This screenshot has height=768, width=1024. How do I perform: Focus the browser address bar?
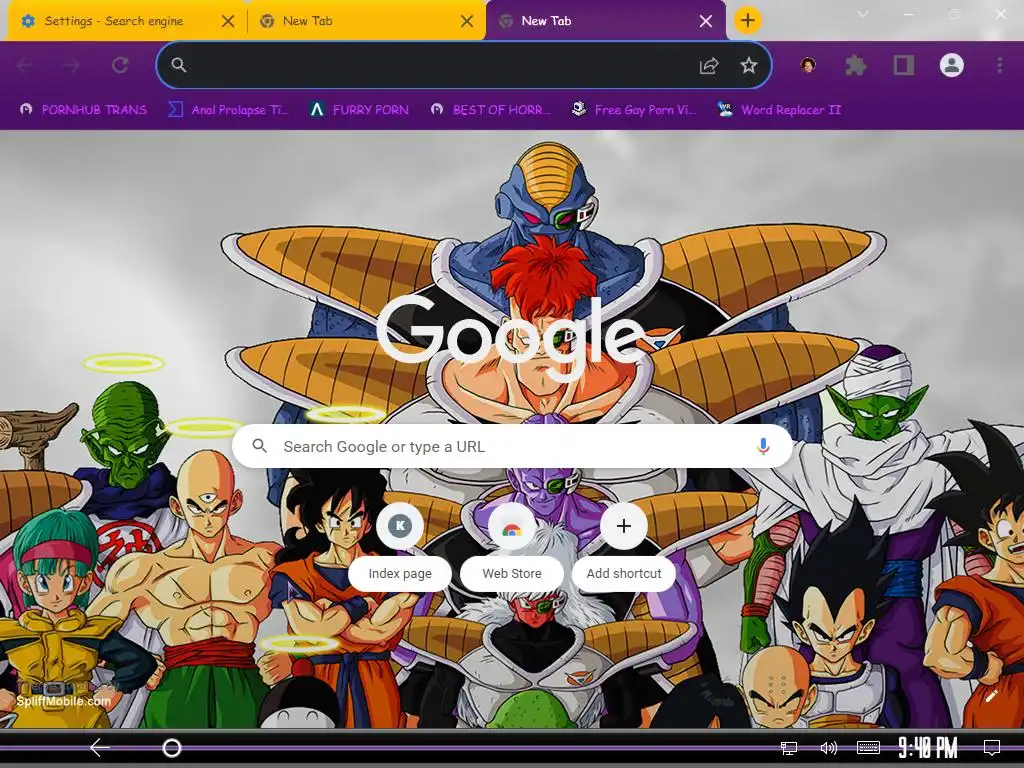tap(464, 65)
